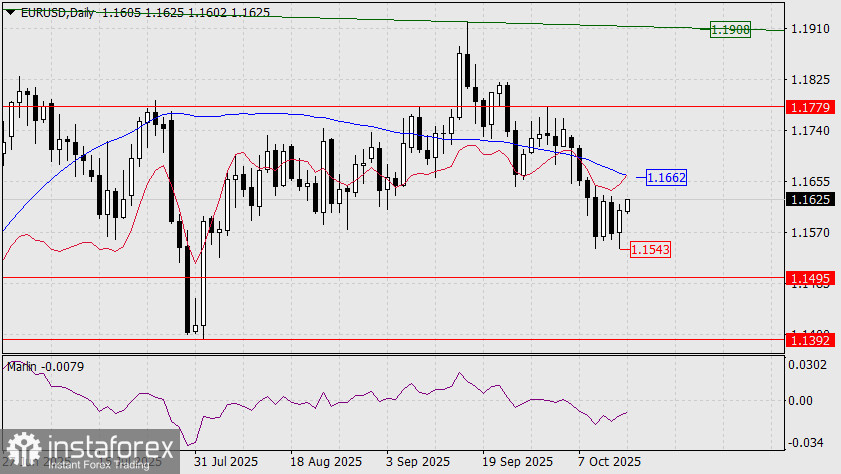This screenshot has width=841, height=474.
Task: Click the EURUSD,Daily chart title text
Action: coord(57,12)
